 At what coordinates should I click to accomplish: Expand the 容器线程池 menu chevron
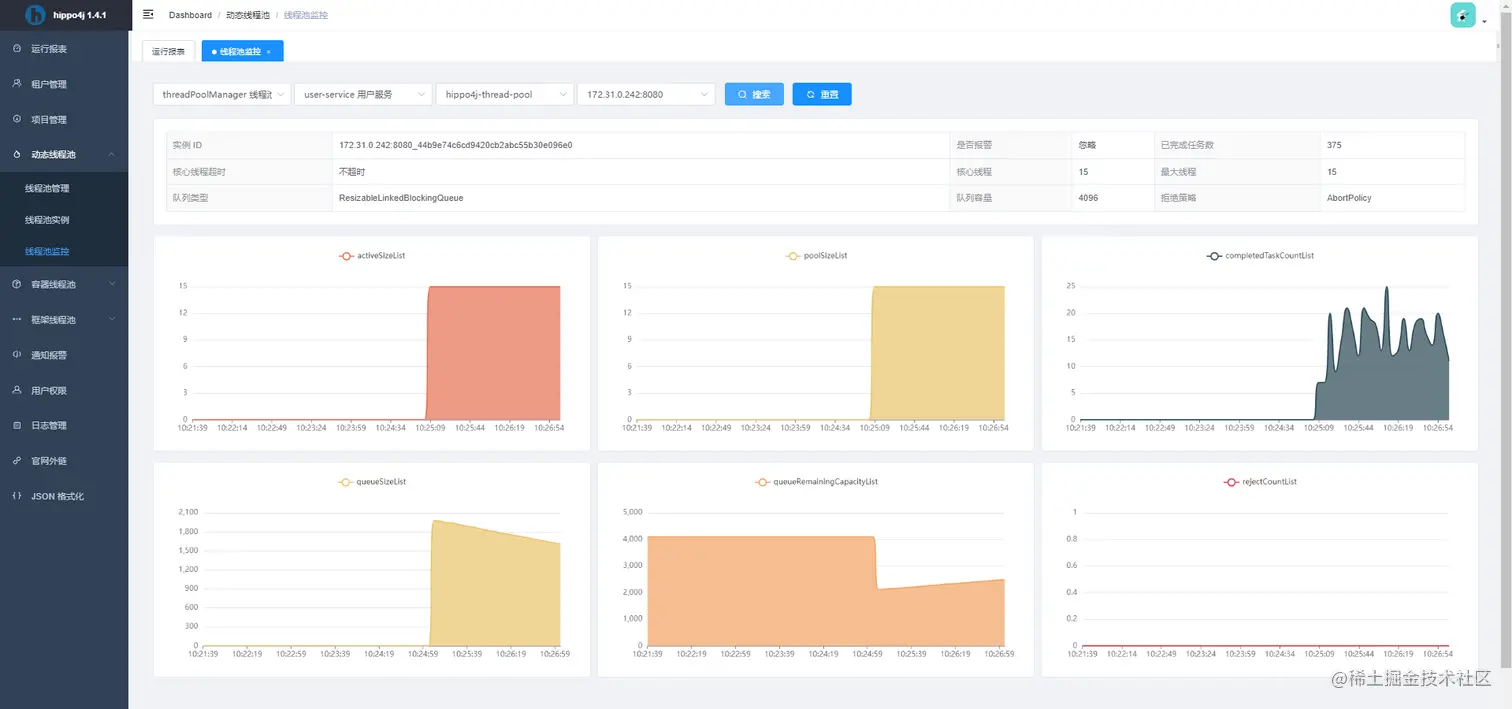[111, 284]
